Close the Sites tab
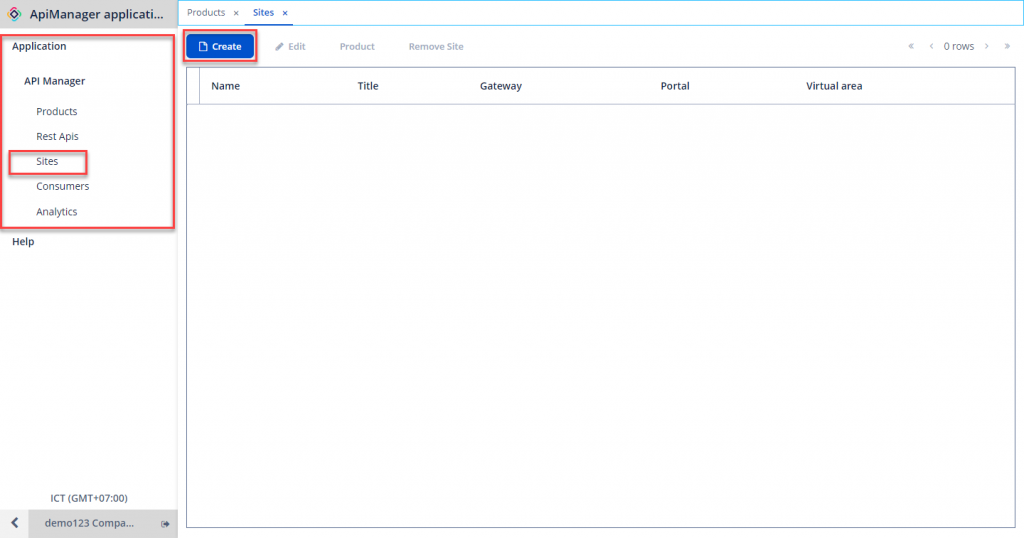This screenshot has height=538, width=1024. tap(285, 13)
